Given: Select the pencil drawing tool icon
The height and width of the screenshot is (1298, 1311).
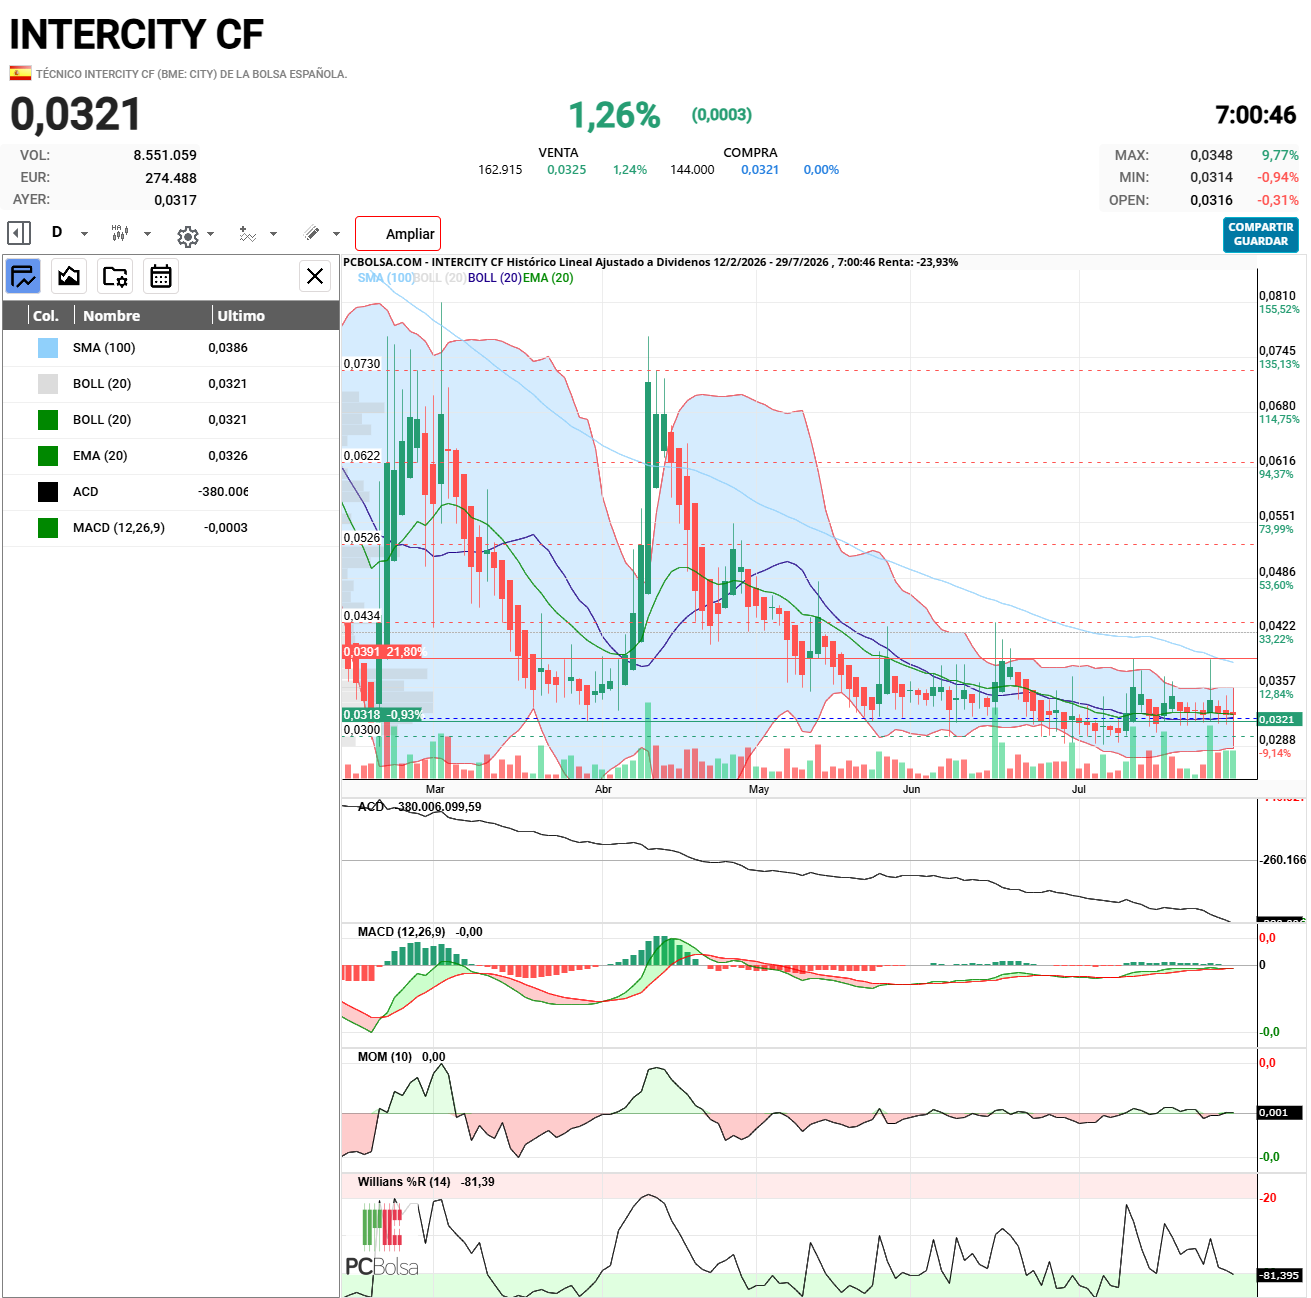Looking at the screenshot, I should point(312,233).
